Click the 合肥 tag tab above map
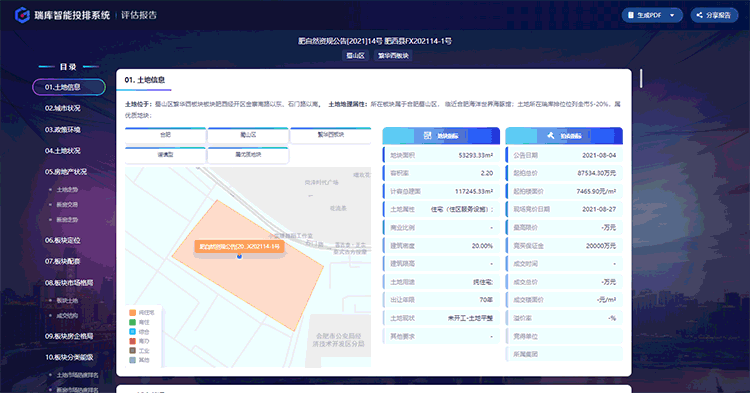Image resolution: width=750 pixels, height=393 pixels. click(165, 135)
